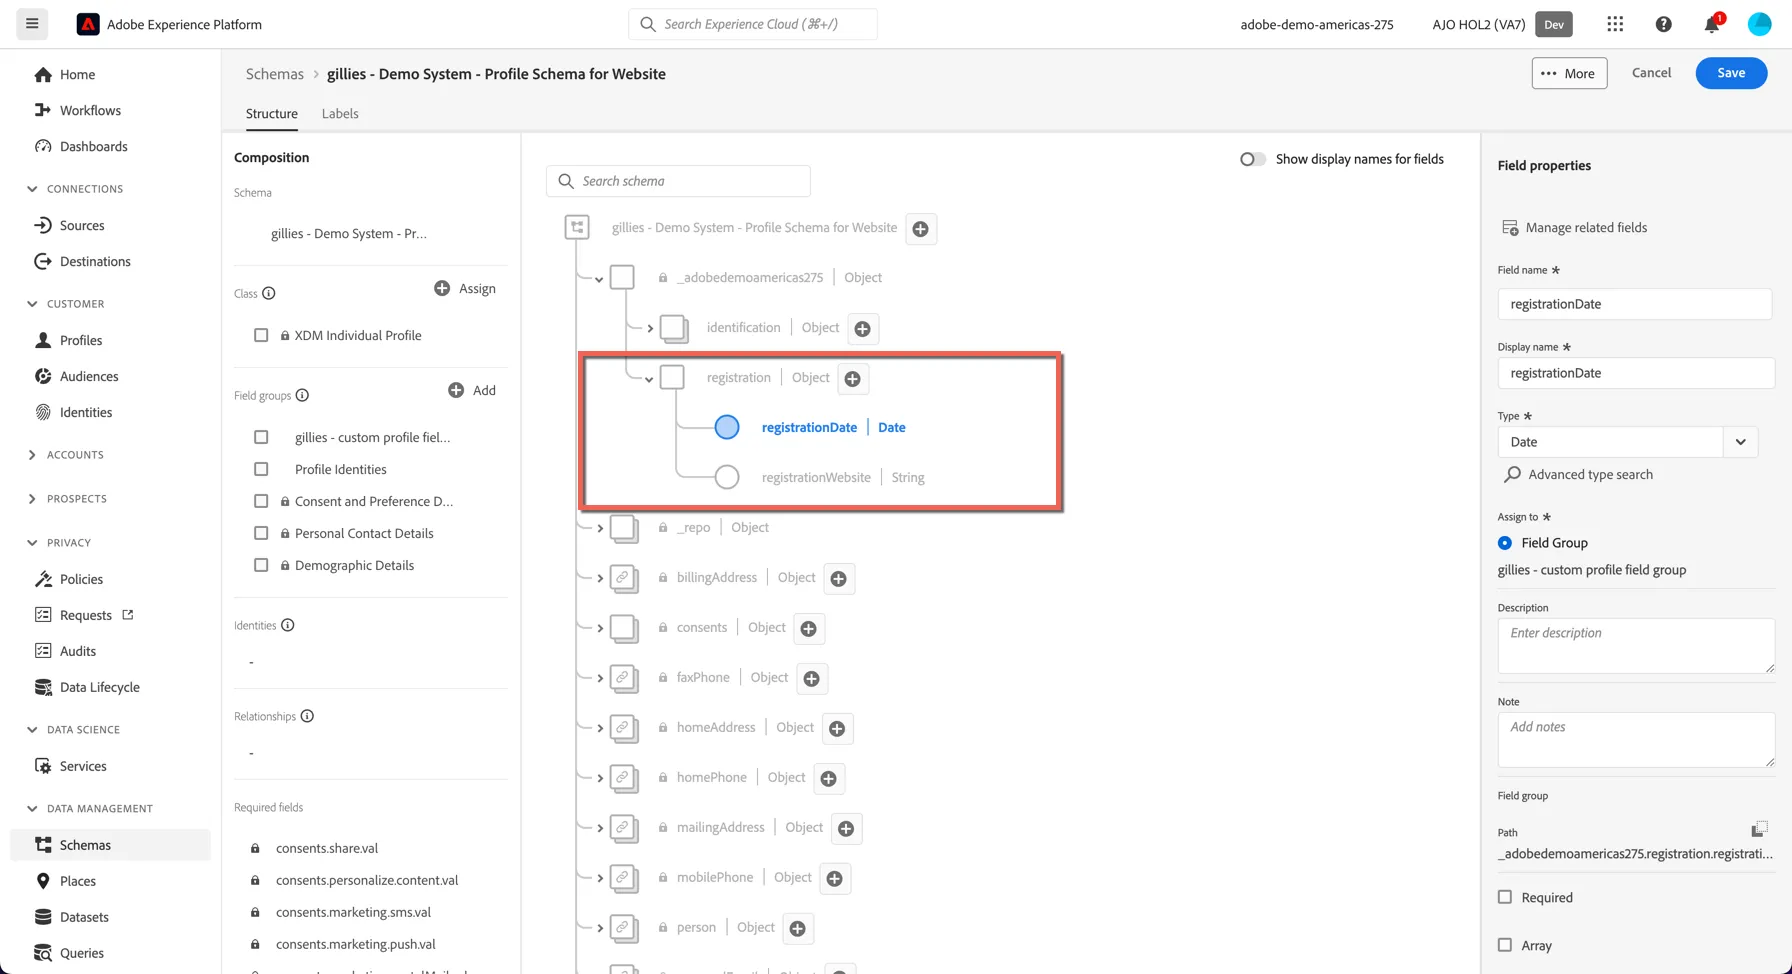Save the schema
1792x974 pixels.
pyautogui.click(x=1731, y=73)
